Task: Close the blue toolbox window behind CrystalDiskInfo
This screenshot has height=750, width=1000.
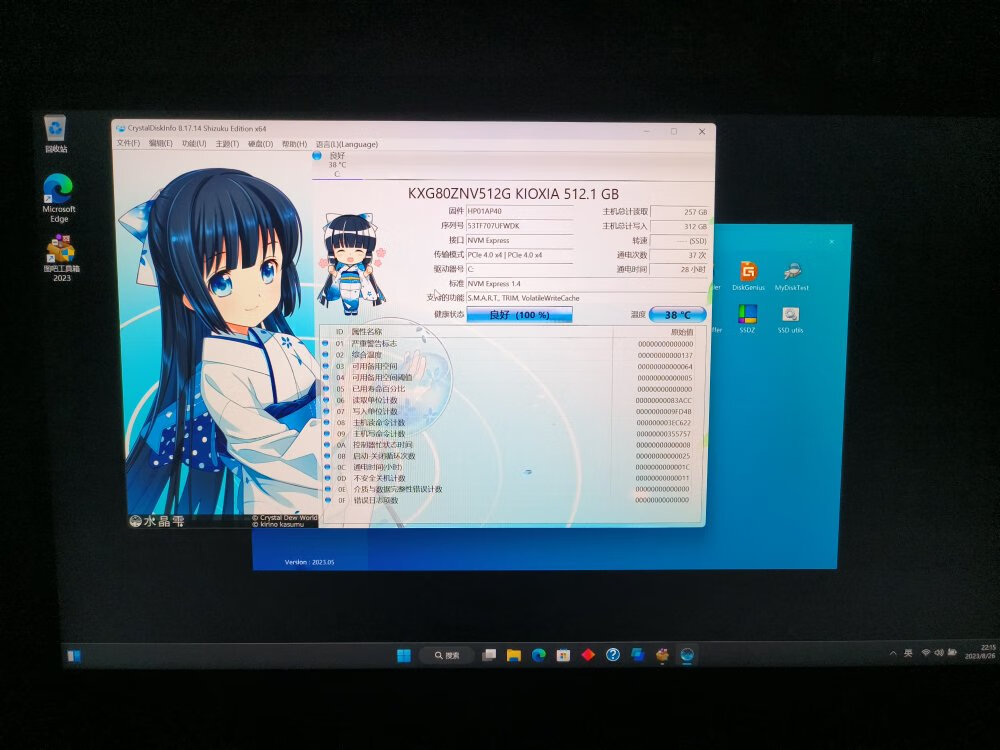Action: (x=831, y=242)
